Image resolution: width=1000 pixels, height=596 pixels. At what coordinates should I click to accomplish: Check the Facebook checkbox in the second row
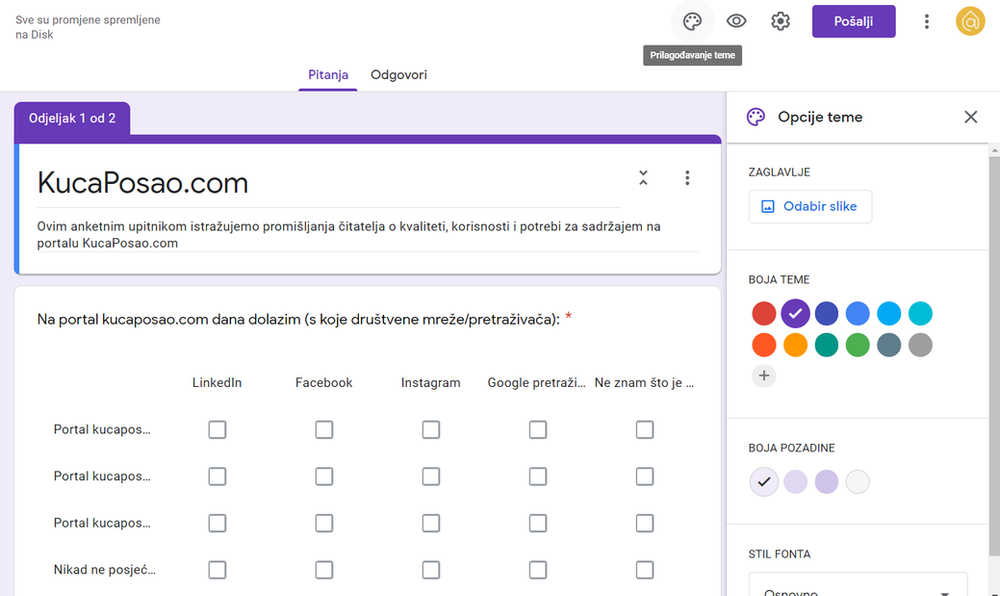[x=324, y=476]
